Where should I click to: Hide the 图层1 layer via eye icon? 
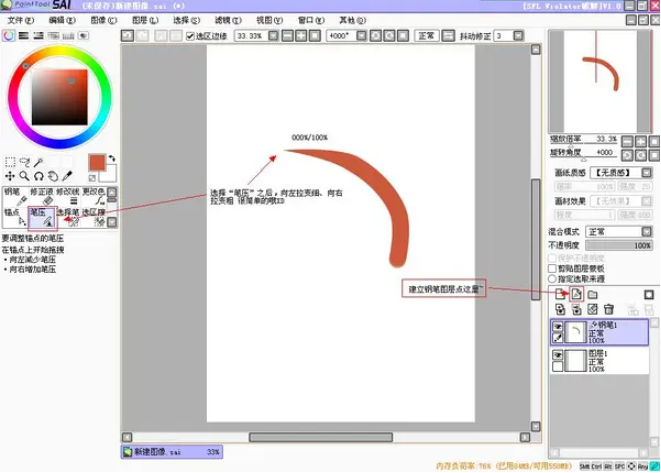[x=557, y=355]
